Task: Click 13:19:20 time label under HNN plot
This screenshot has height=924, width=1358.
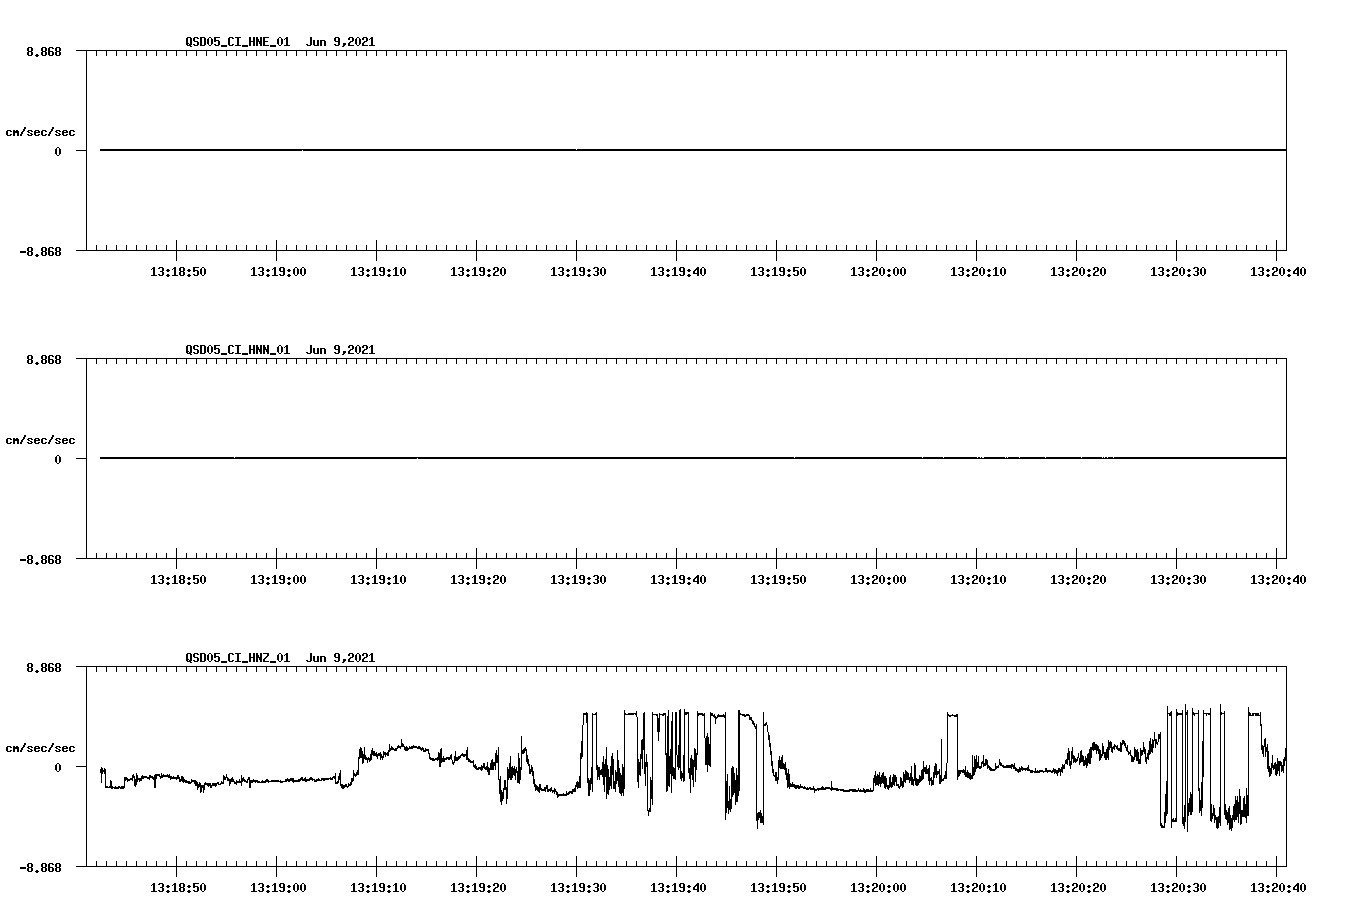Action: click(x=478, y=579)
